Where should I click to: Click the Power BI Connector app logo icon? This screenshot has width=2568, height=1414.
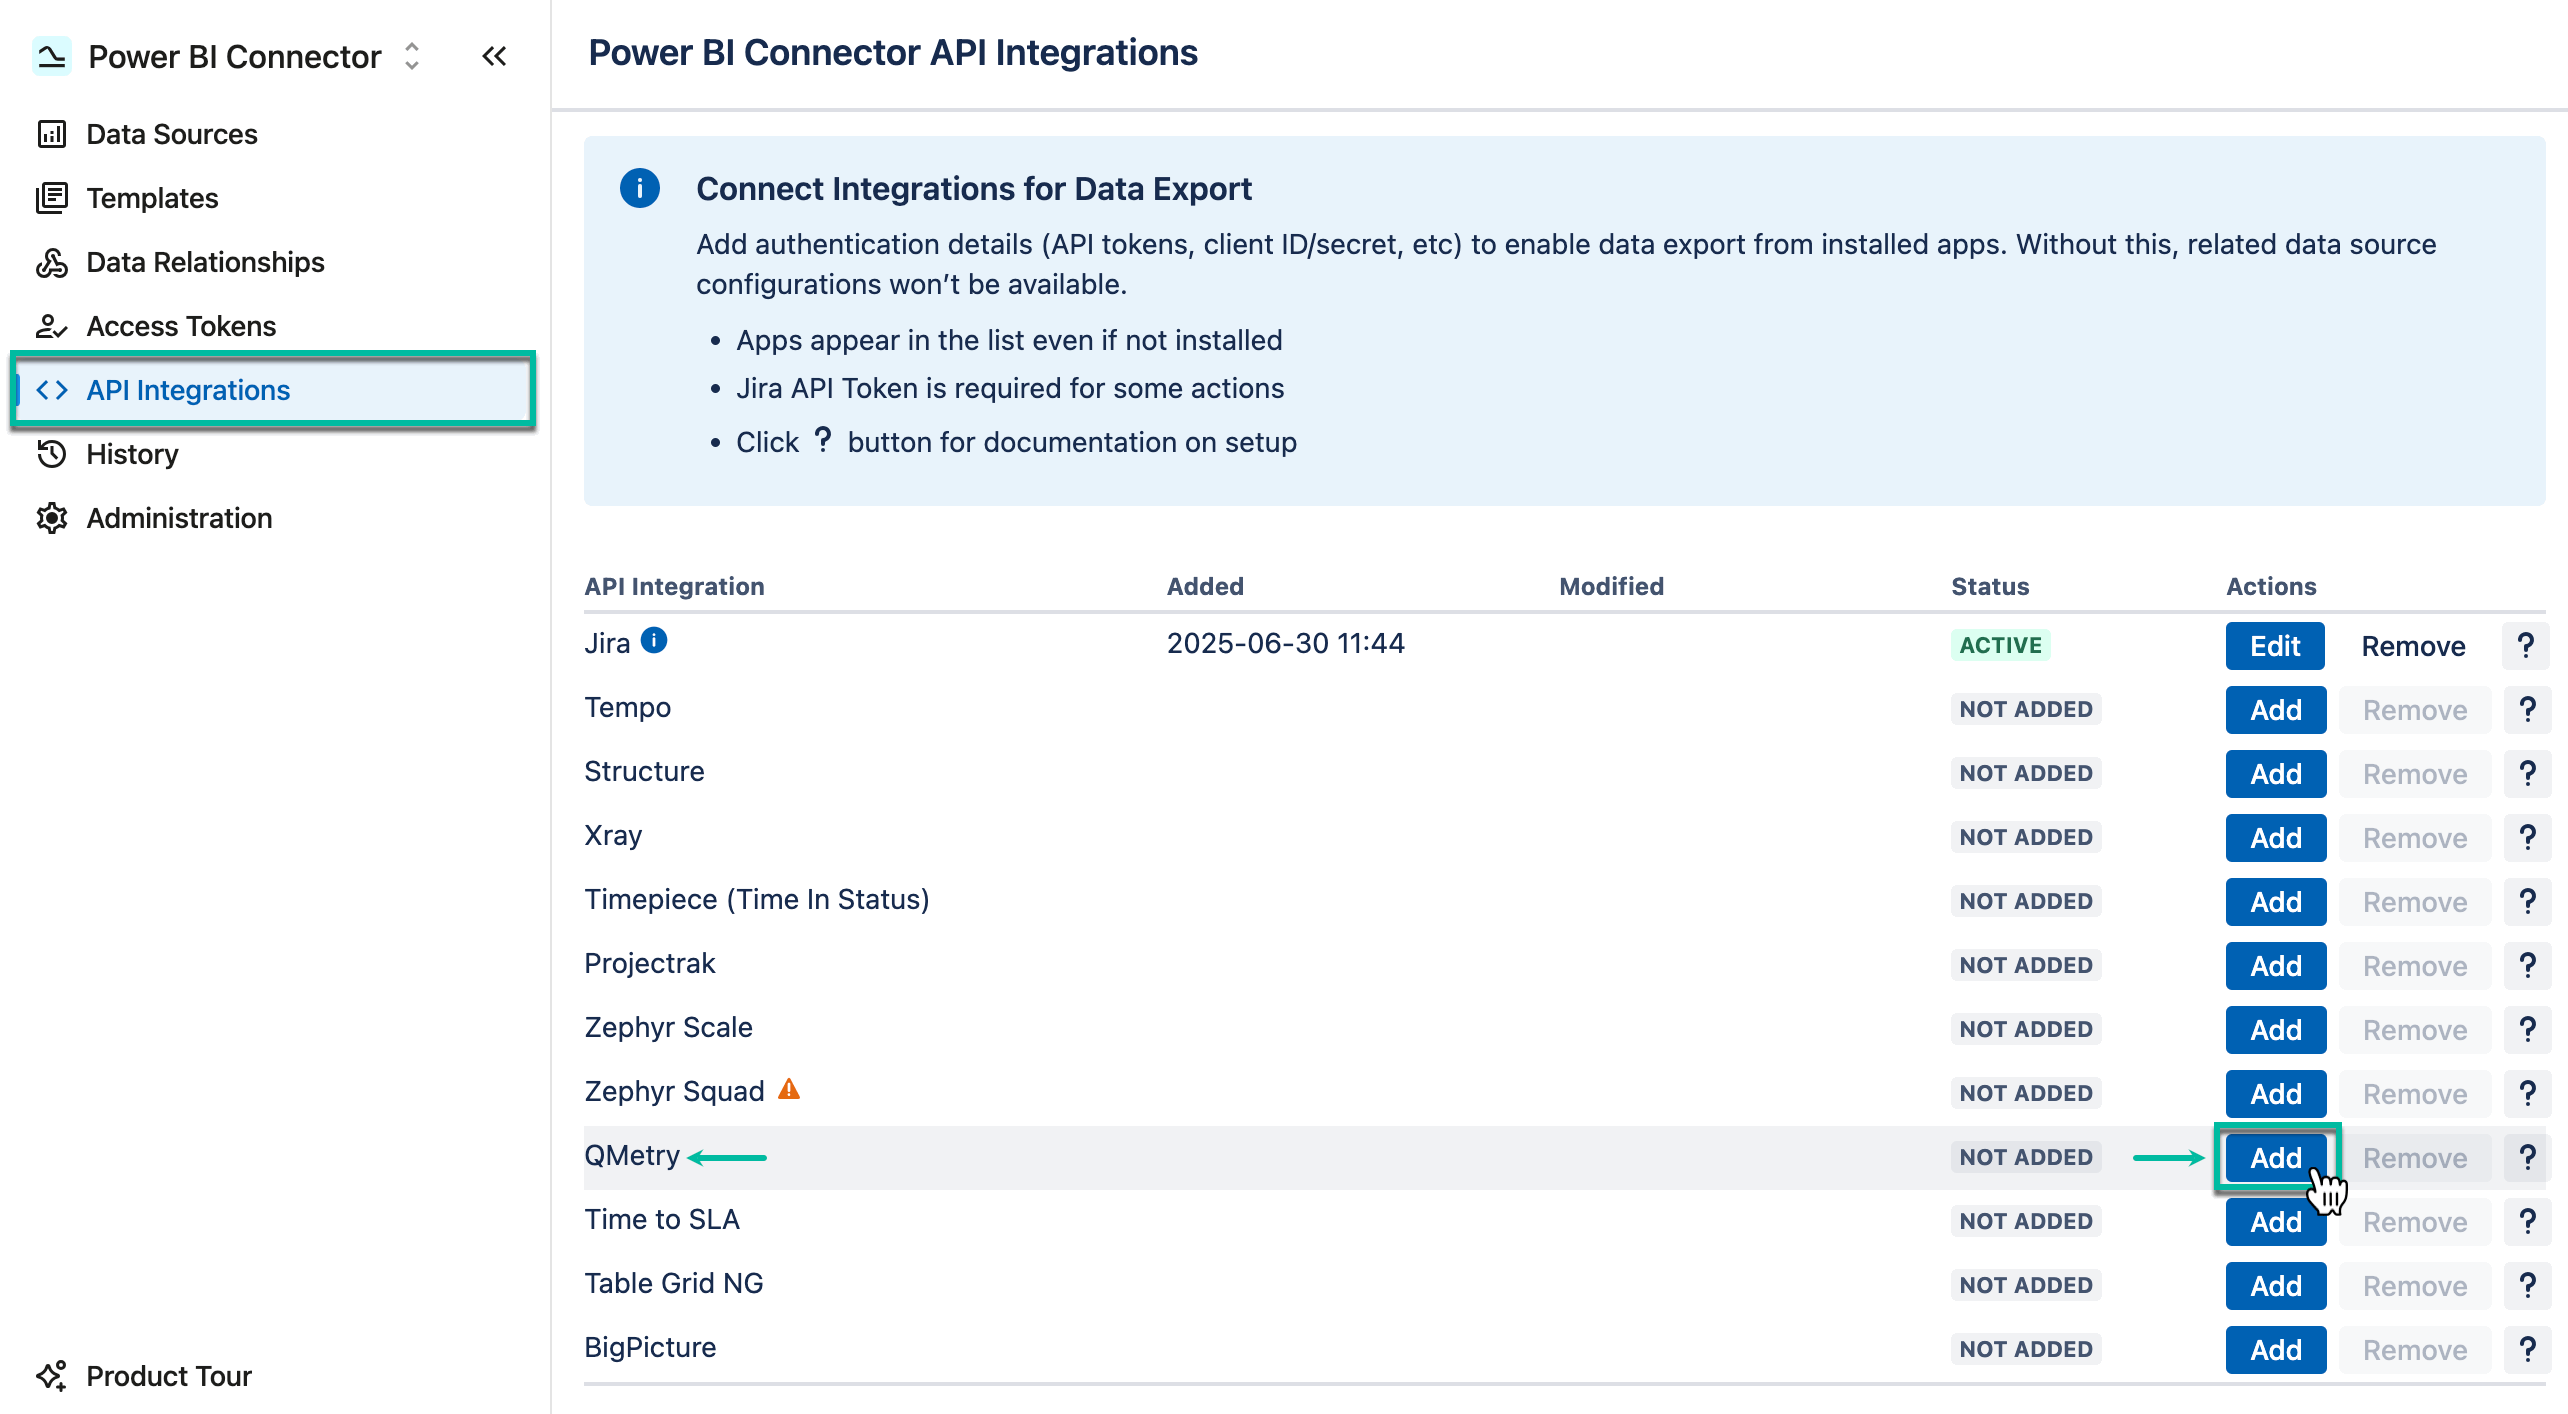pyautogui.click(x=53, y=56)
